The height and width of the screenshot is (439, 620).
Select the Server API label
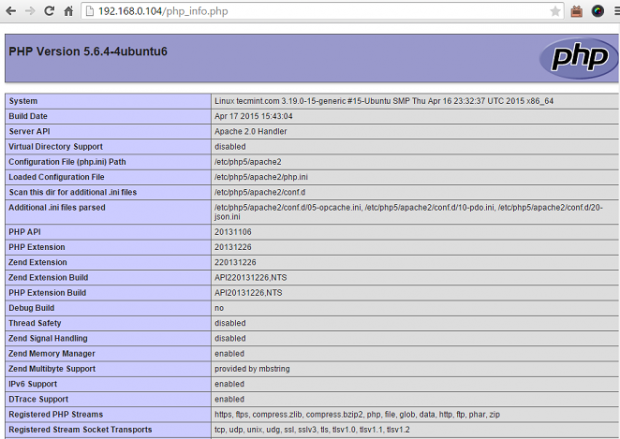29,131
